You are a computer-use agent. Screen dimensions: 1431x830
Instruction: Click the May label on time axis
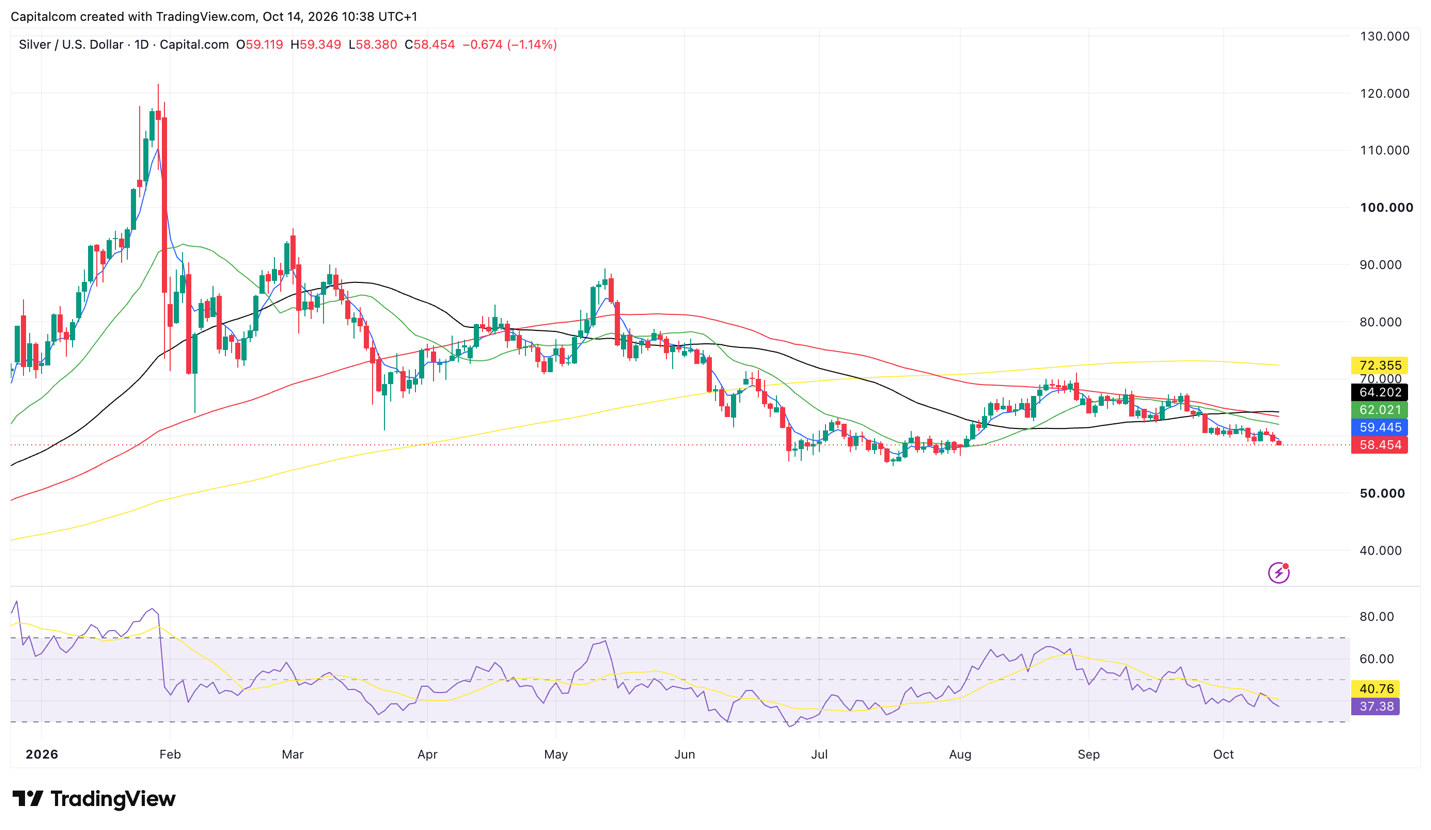[x=557, y=755]
